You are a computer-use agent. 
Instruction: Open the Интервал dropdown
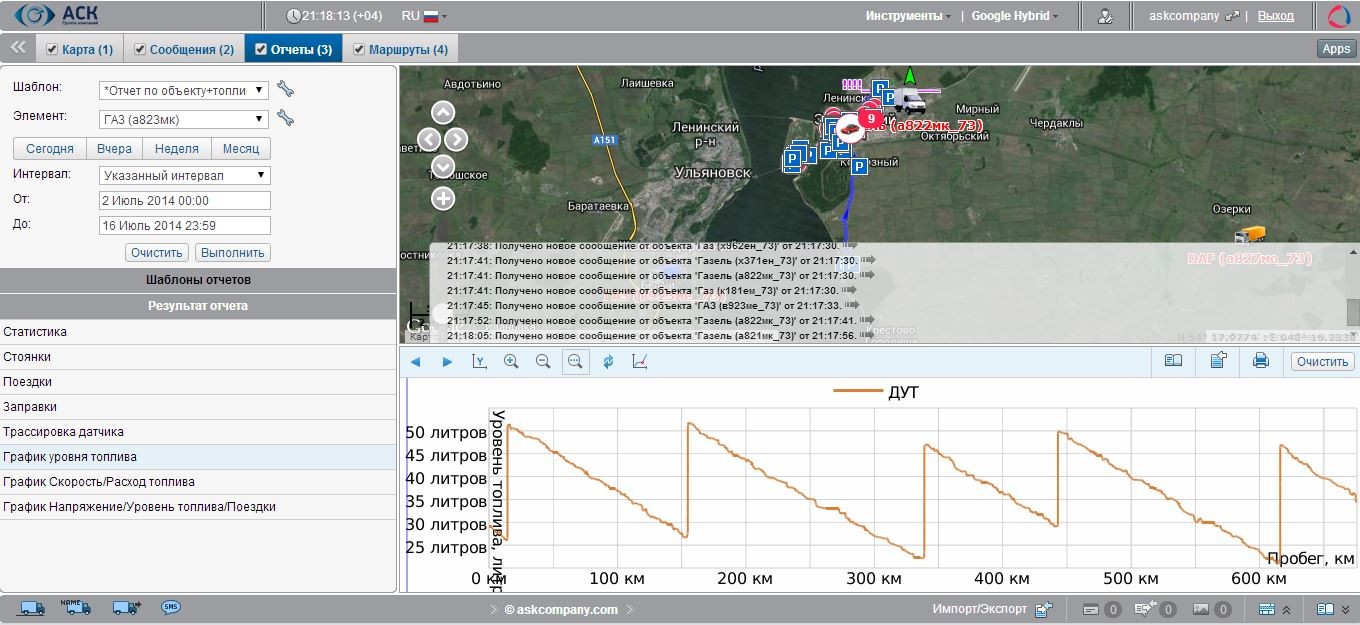click(184, 175)
